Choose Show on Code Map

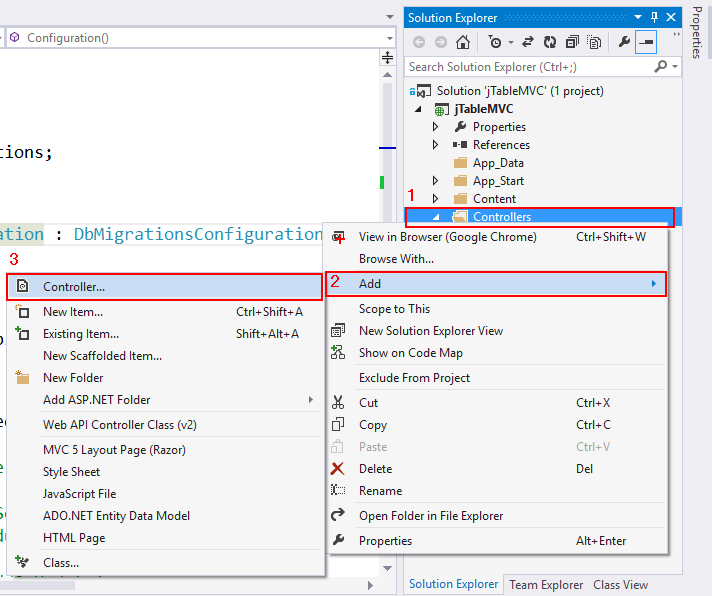[496, 353]
